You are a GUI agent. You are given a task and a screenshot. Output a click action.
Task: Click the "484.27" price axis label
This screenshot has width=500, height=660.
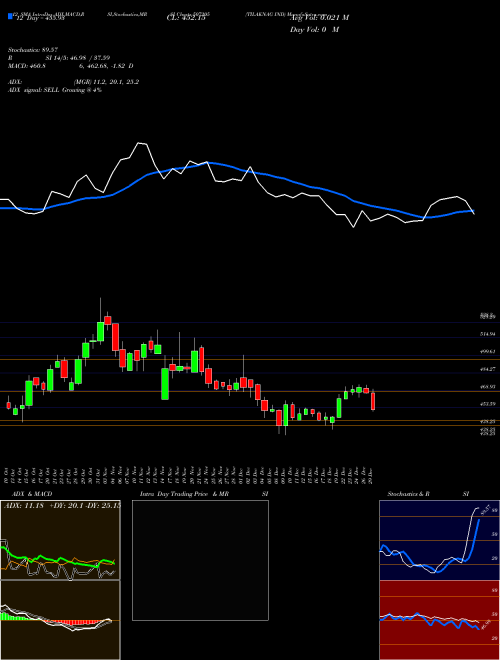488,369
